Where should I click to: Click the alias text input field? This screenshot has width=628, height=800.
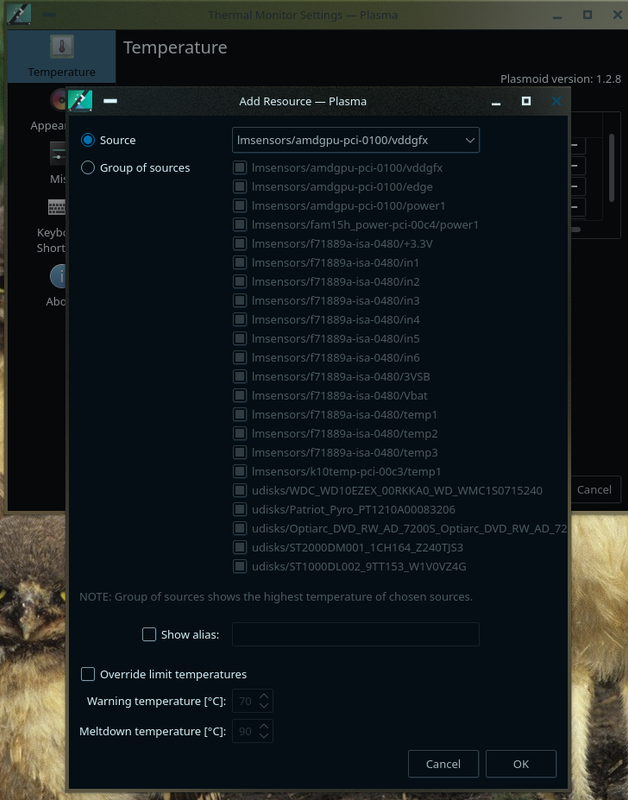tap(356, 634)
